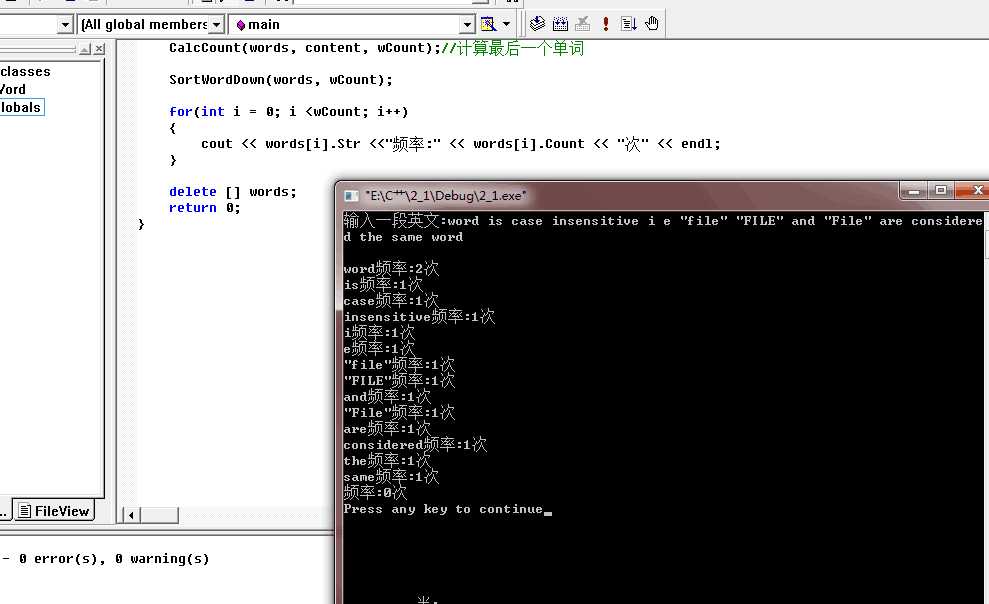Run program with red exclamation icon
Screen dimensions: 989x604
pos(606,24)
